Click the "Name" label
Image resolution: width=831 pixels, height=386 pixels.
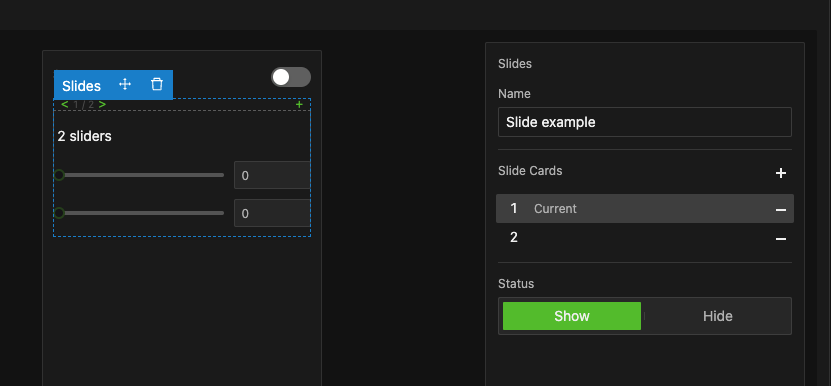[514, 94]
